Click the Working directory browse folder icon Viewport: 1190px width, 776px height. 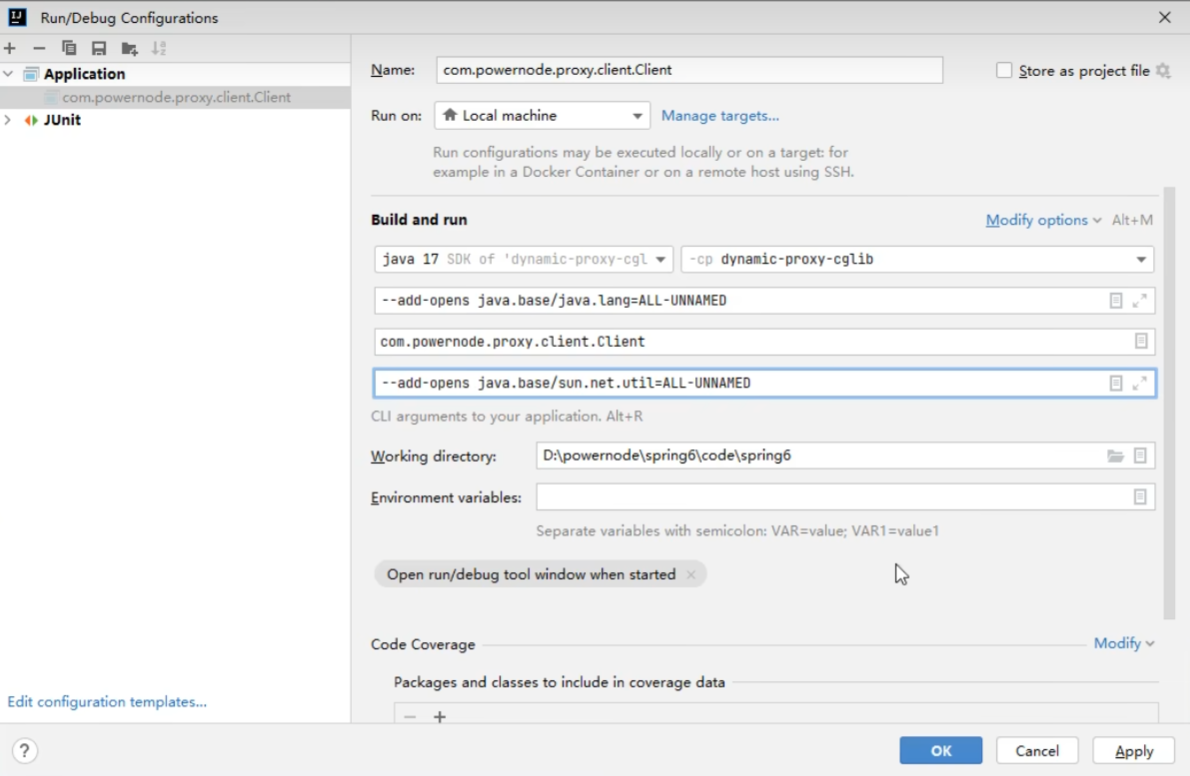pos(1115,456)
